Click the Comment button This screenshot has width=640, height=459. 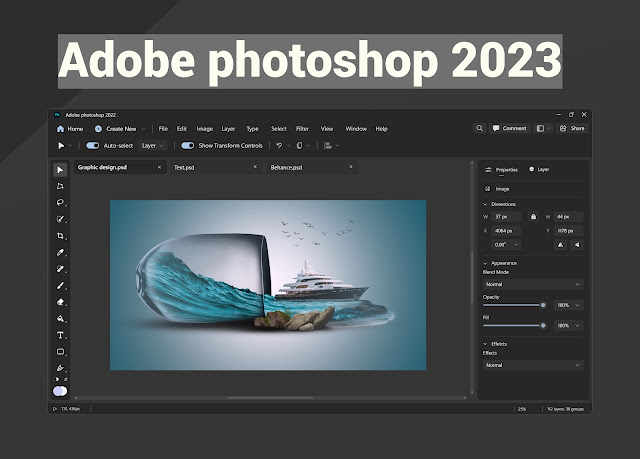(x=509, y=129)
